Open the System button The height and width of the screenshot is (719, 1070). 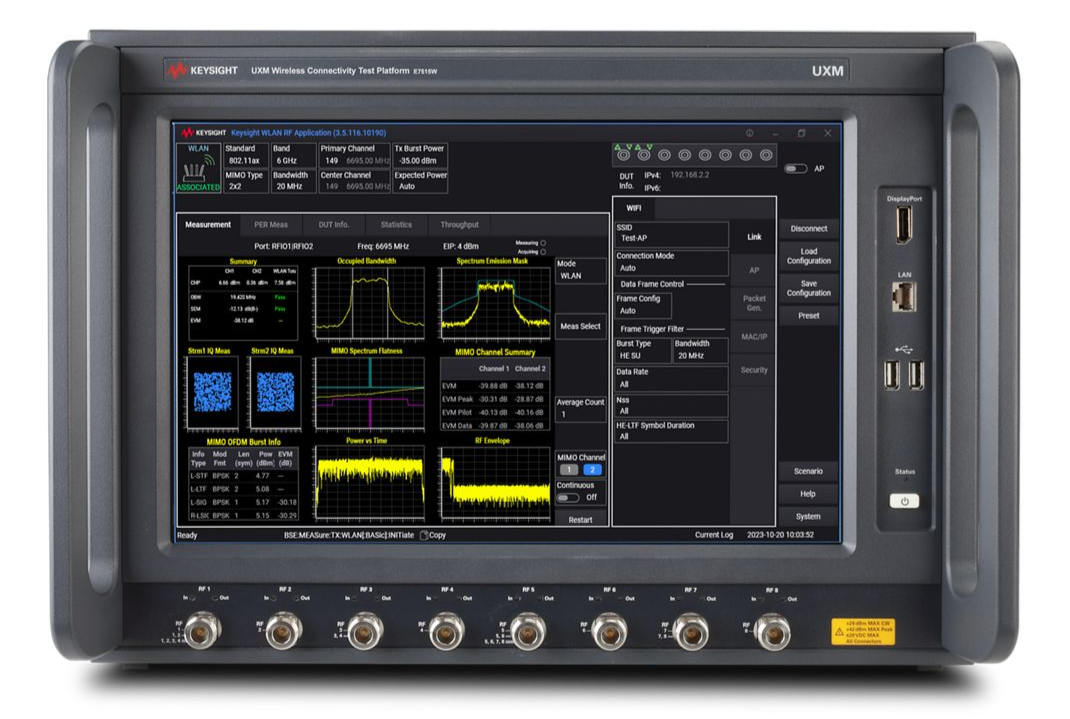click(x=809, y=516)
